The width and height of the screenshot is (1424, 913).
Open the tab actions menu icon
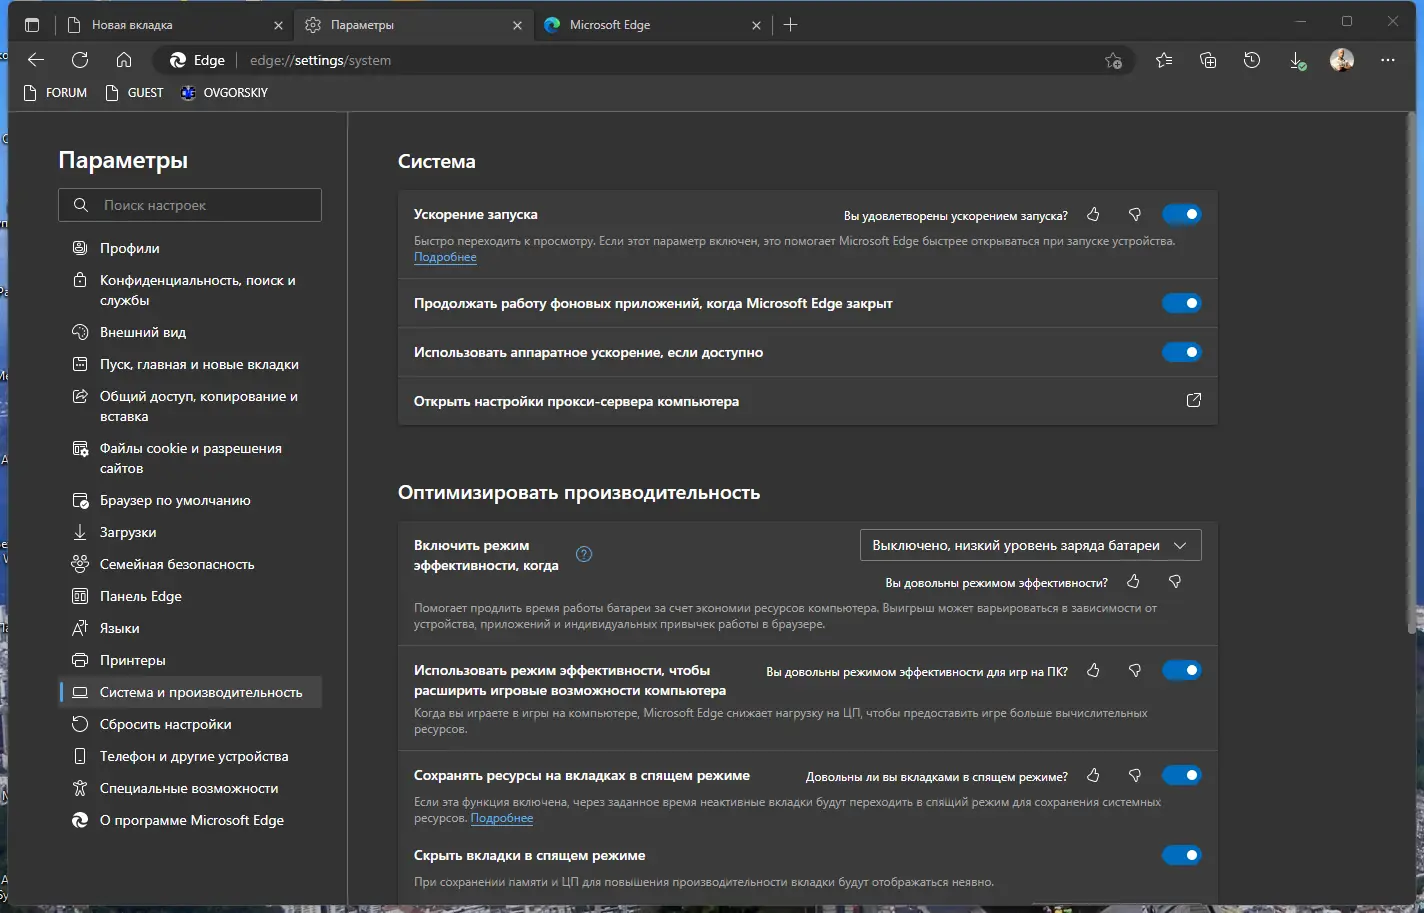(x=32, y=25)
